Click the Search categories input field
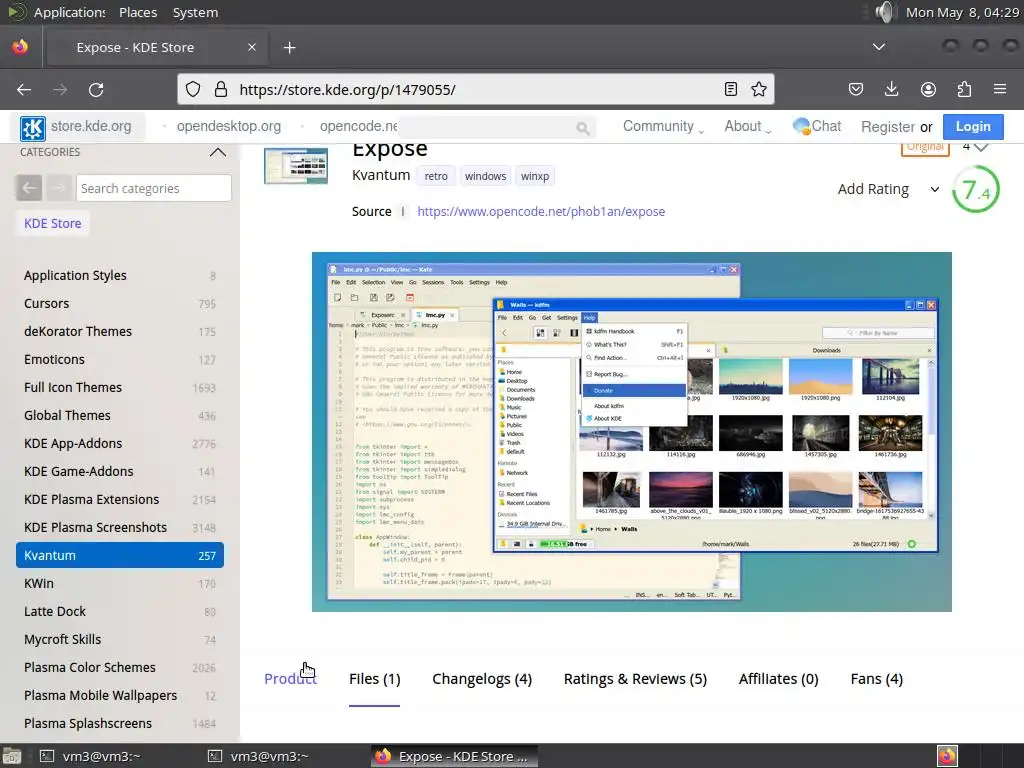This screenshot has height=768, width=1024. (x=153, y=188)
